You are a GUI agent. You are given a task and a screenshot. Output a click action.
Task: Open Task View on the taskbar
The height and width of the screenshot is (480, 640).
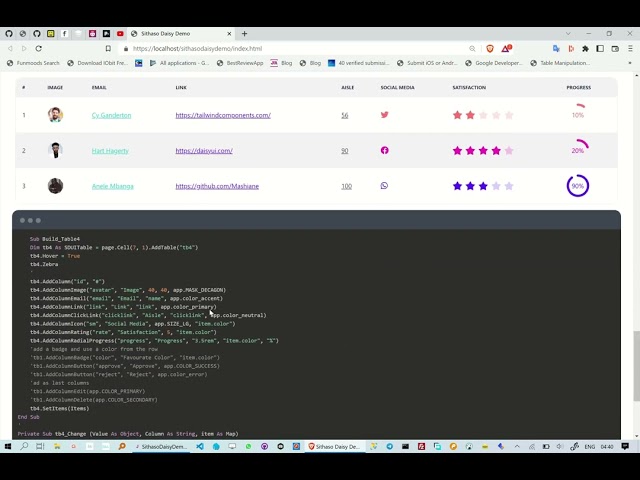(40, 447)
